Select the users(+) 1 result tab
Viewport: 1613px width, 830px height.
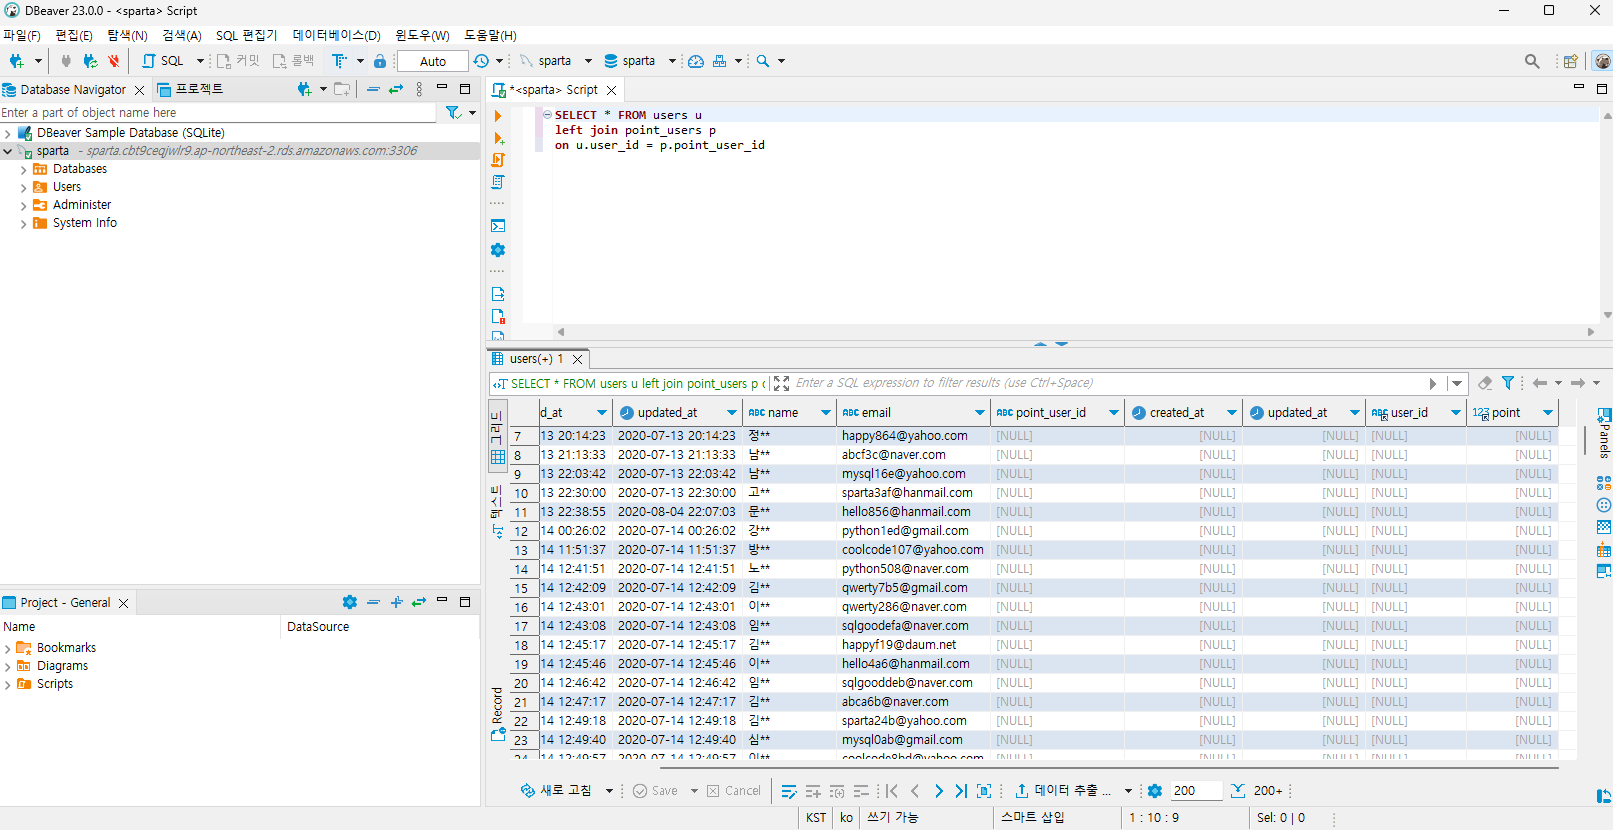(537, 359)
